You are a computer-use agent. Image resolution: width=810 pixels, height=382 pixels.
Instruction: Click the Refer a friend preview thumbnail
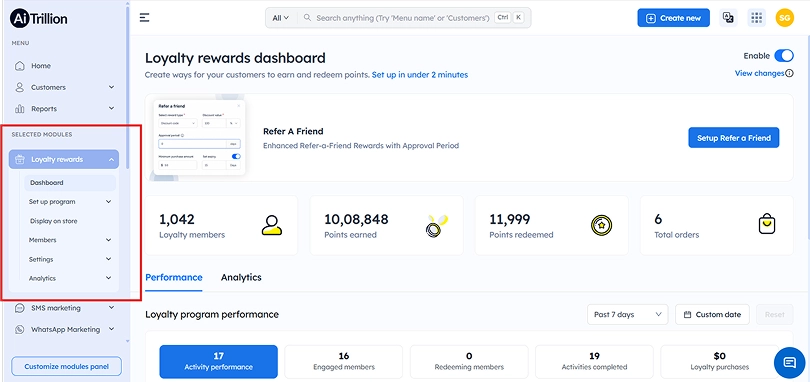[199, 137]
